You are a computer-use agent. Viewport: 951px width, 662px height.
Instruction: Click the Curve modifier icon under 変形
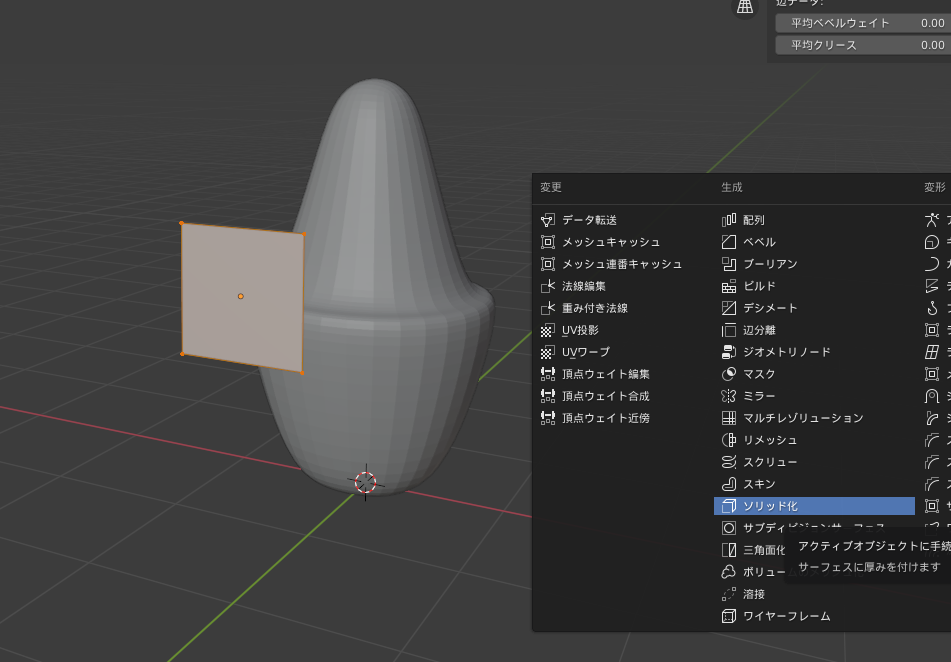932,264
